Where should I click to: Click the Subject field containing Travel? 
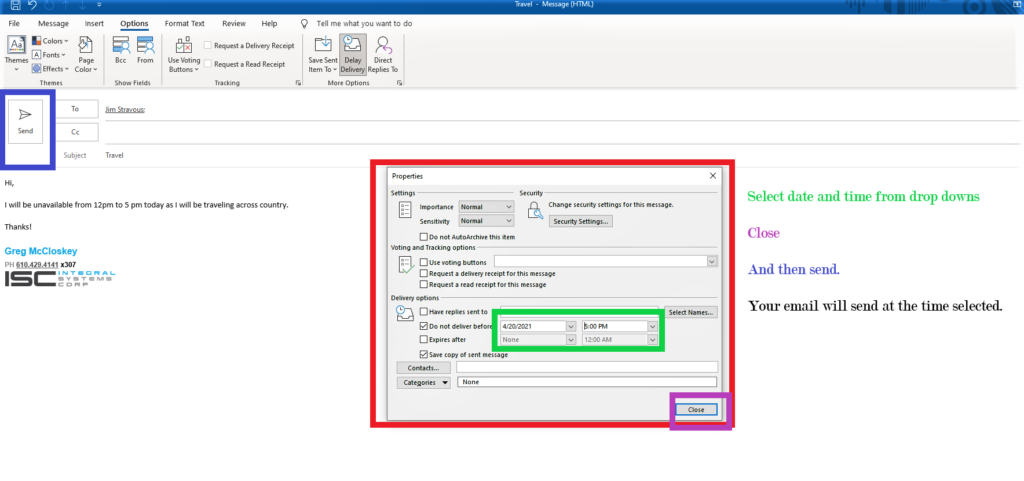click(562, 155)
